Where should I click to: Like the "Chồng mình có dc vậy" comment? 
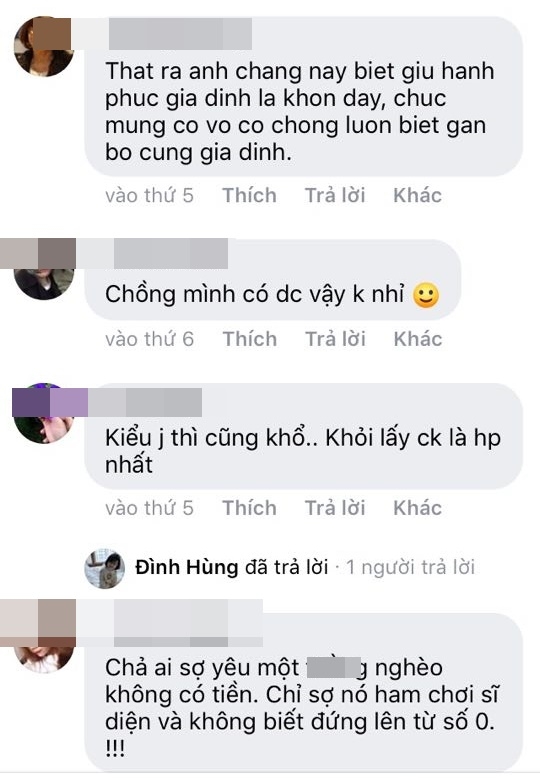[x=250, y=339]
